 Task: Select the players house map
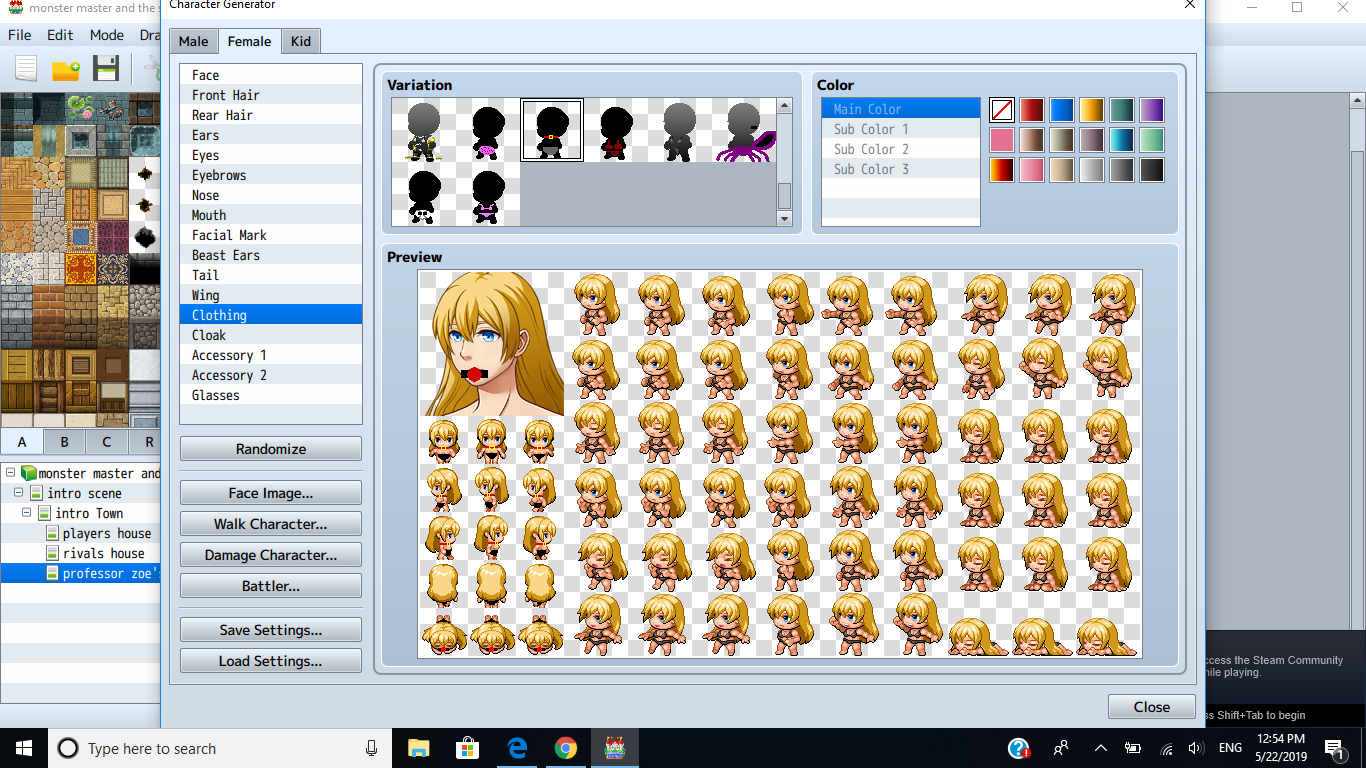pyautogui.click(x=107, y=533)
